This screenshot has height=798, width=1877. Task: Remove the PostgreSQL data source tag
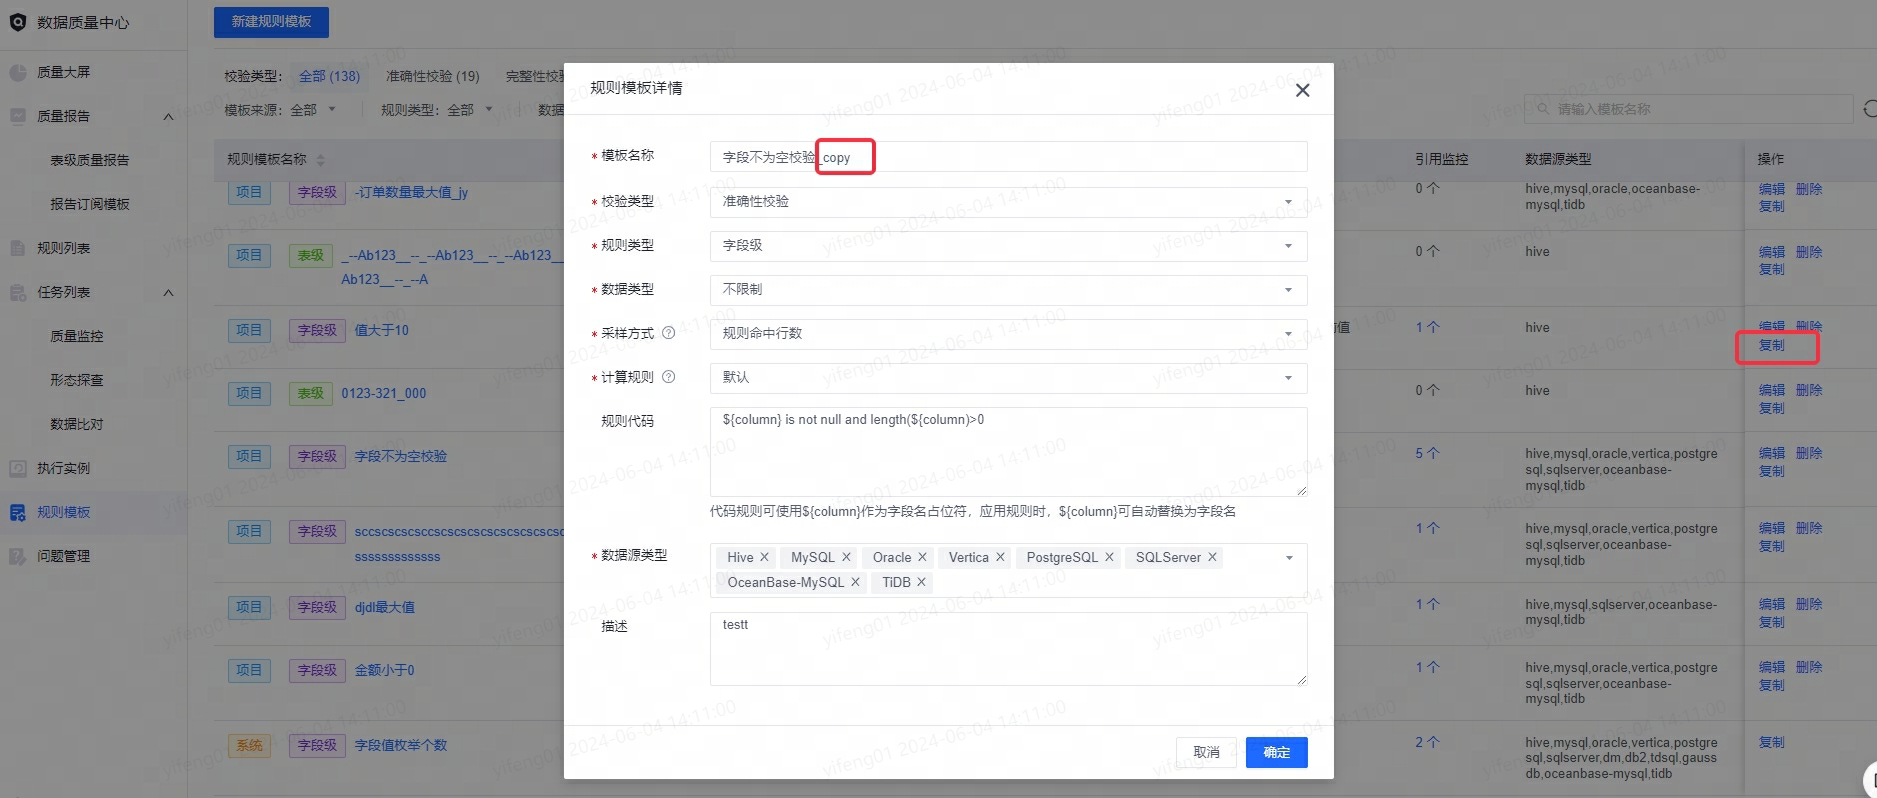1109,557
